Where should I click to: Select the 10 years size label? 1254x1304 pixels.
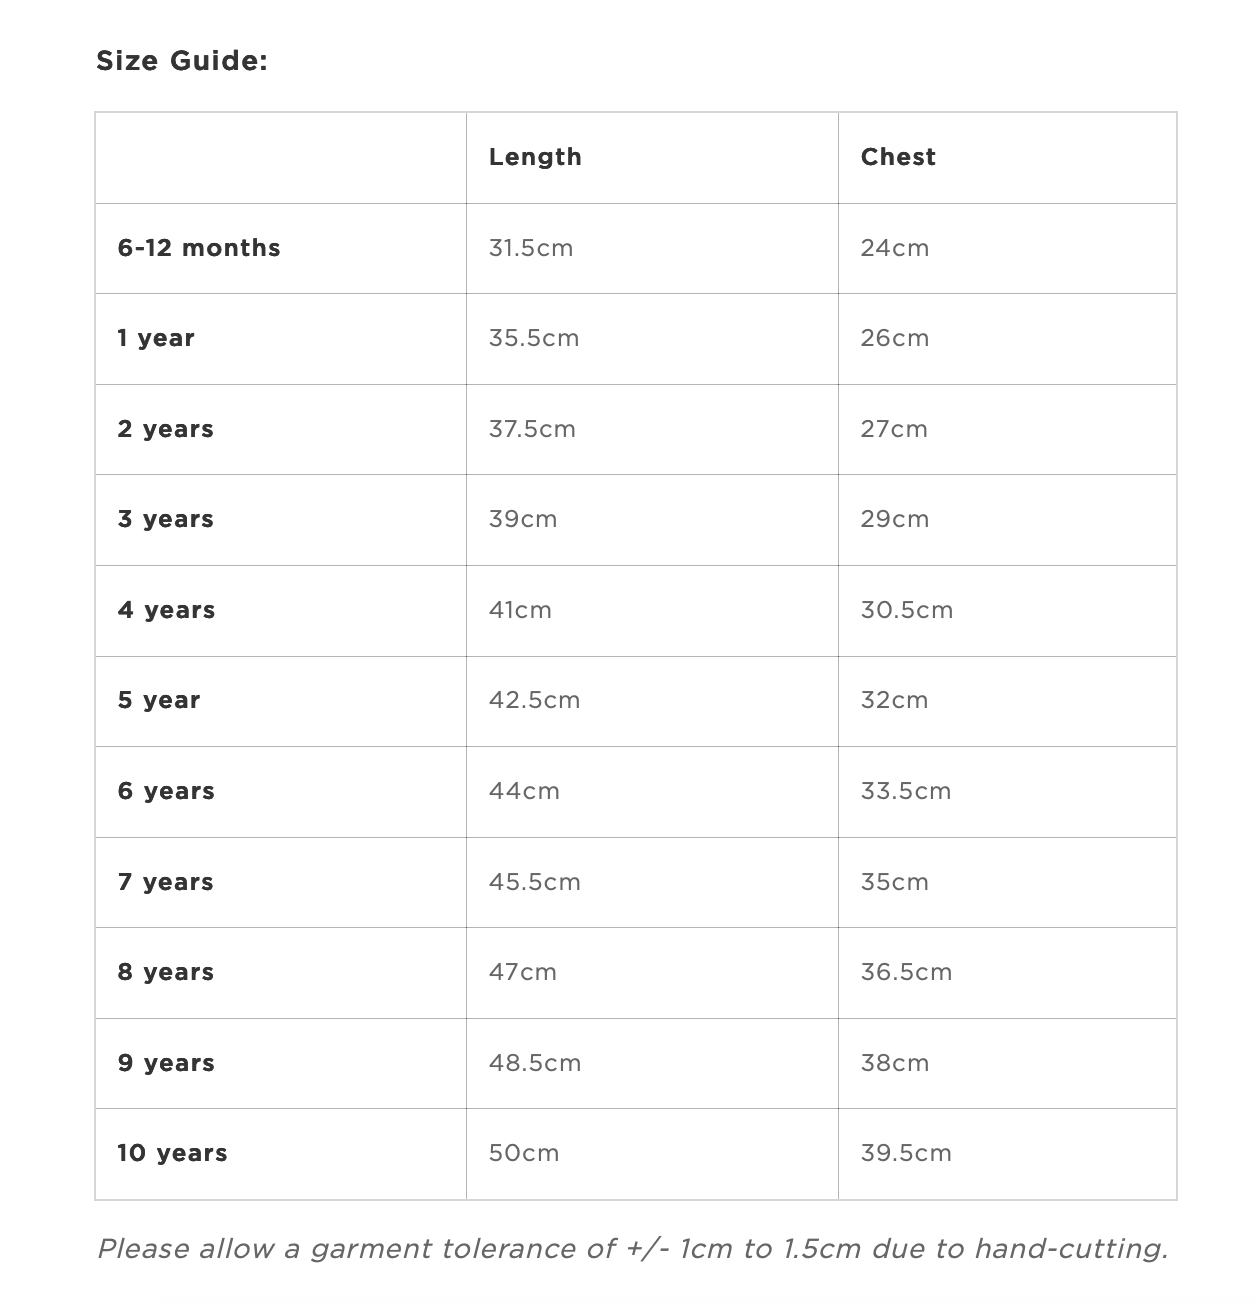click(x=173, y=1153)
